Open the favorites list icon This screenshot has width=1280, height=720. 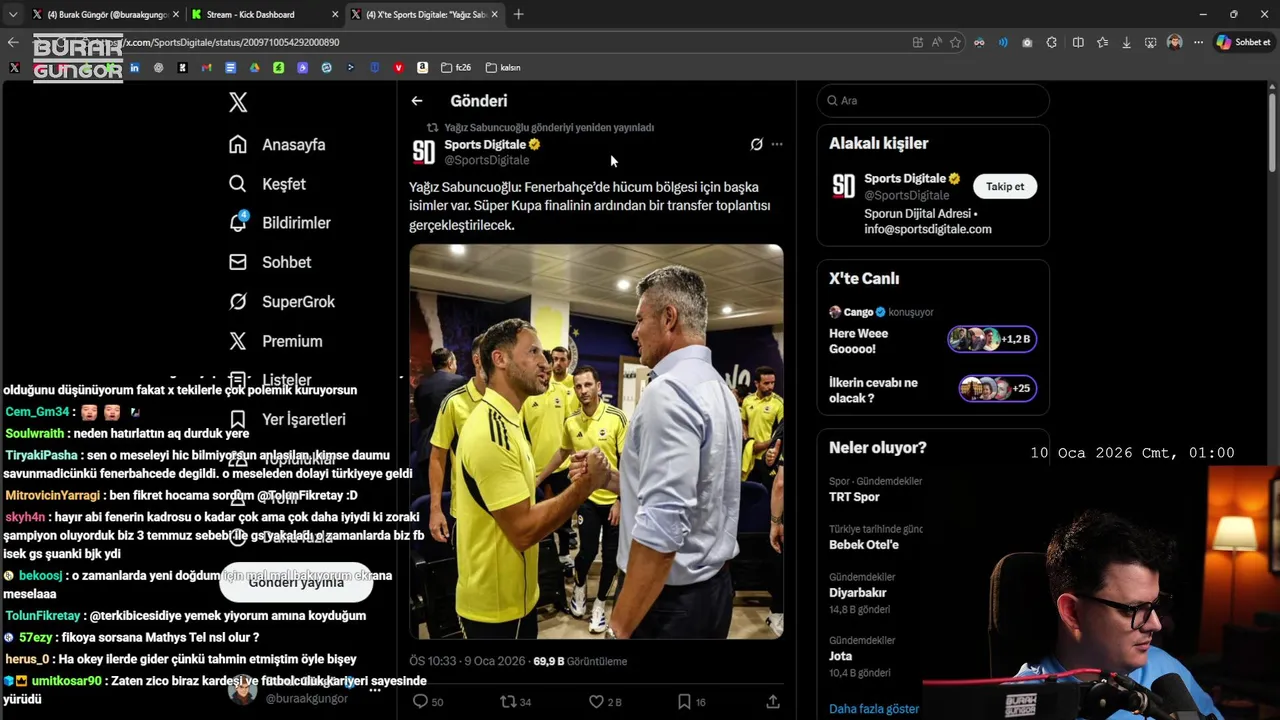[1102, 42]
